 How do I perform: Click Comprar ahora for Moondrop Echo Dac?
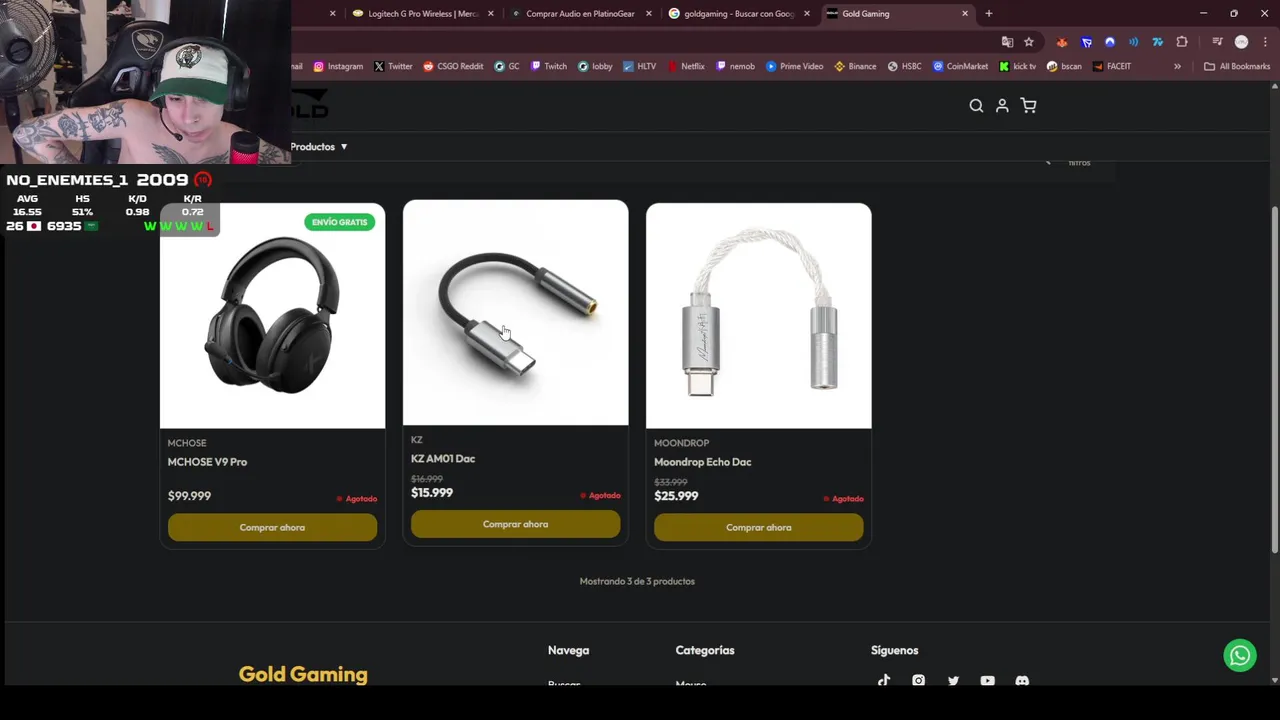758,527
